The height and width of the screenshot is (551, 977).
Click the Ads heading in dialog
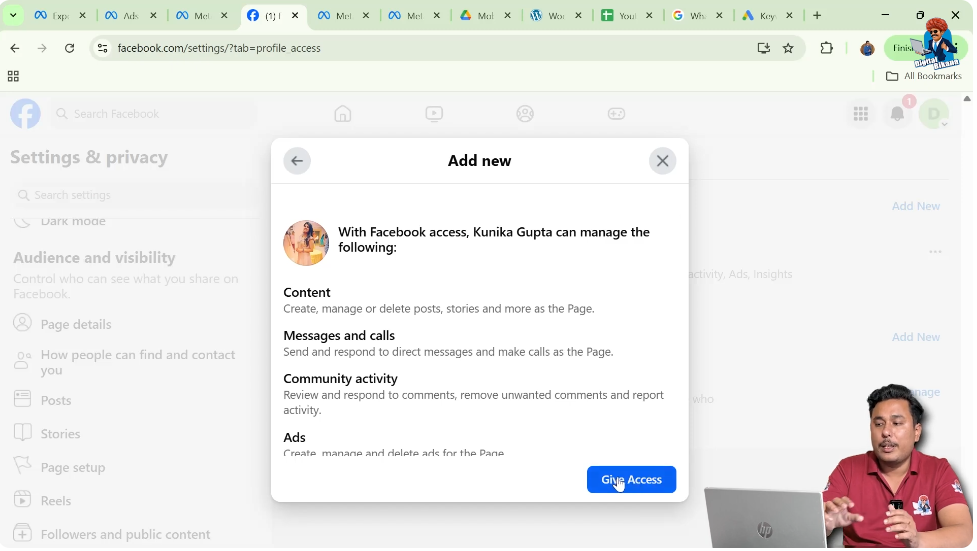pos(295,439)
